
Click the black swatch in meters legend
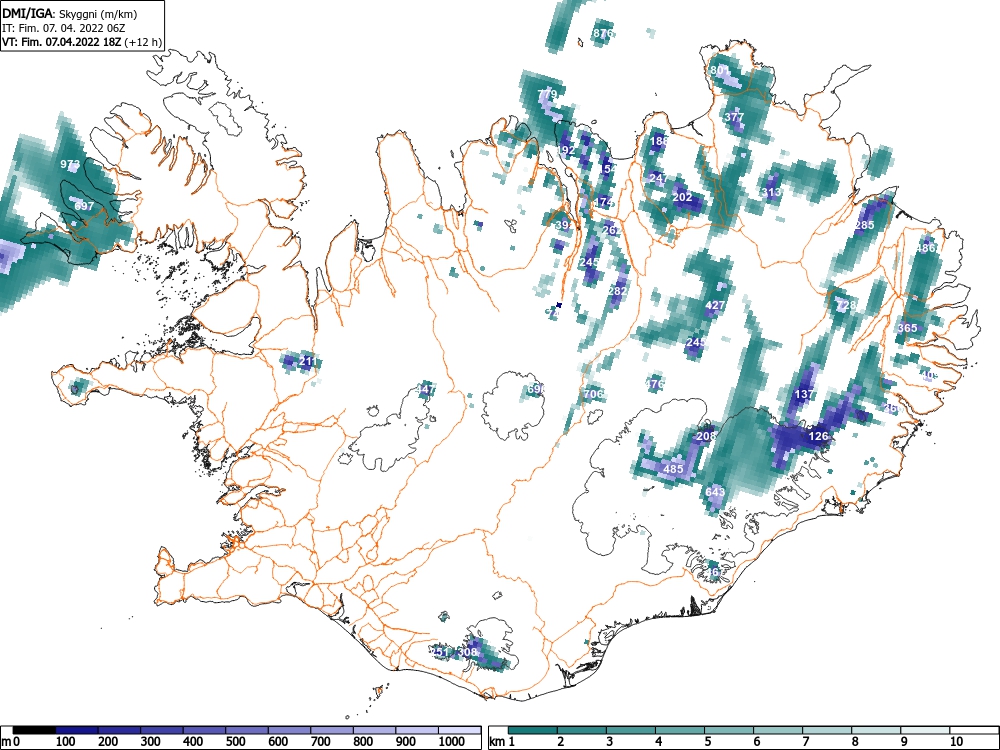click(x=34, y=730)
